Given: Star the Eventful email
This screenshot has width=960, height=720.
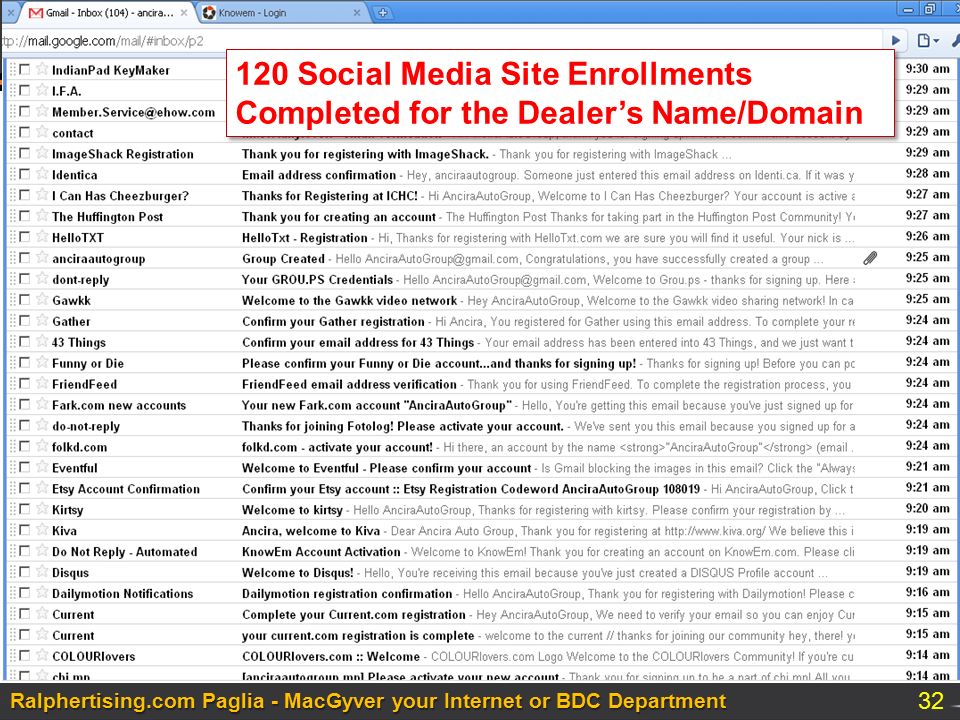Looking at the screenshot, I should pos(42,467).
